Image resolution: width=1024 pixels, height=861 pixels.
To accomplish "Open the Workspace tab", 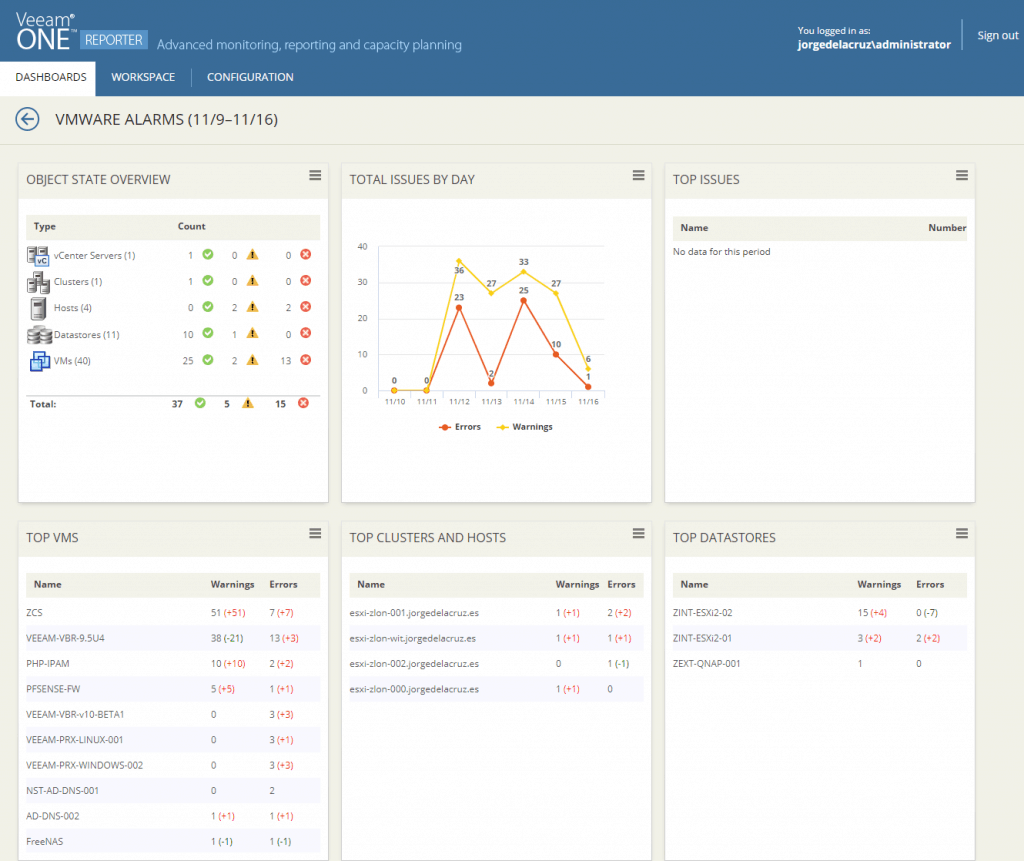I will click(143, 77).
